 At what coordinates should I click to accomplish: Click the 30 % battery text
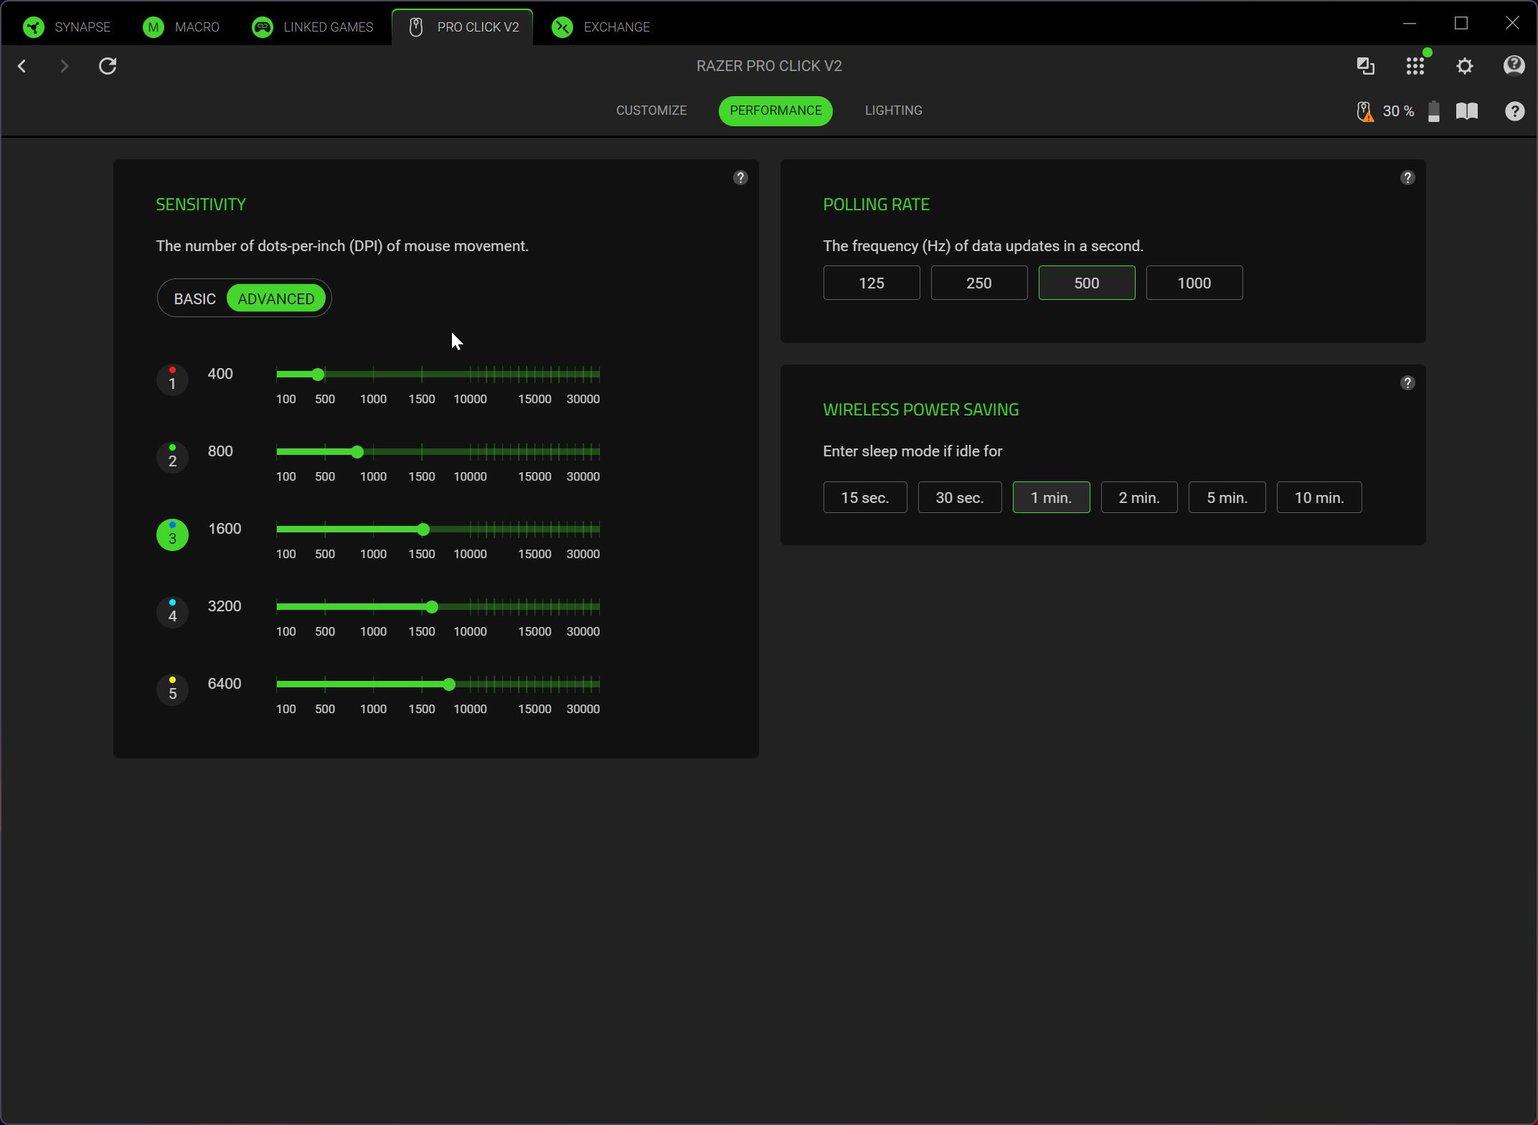click(1398, 111)
